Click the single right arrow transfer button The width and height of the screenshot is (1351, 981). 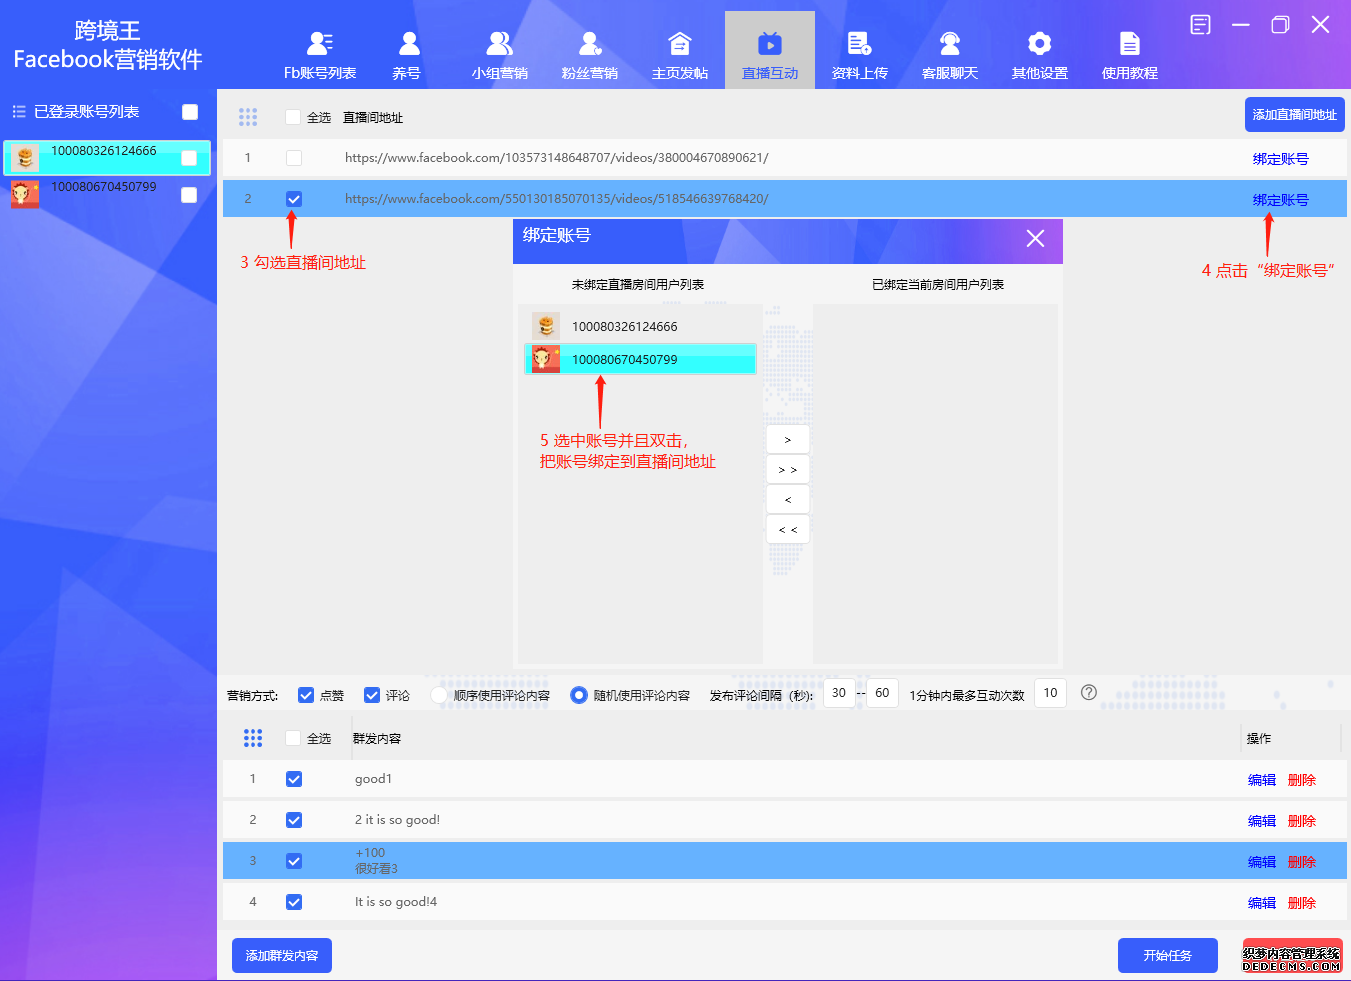coord(787,438)
